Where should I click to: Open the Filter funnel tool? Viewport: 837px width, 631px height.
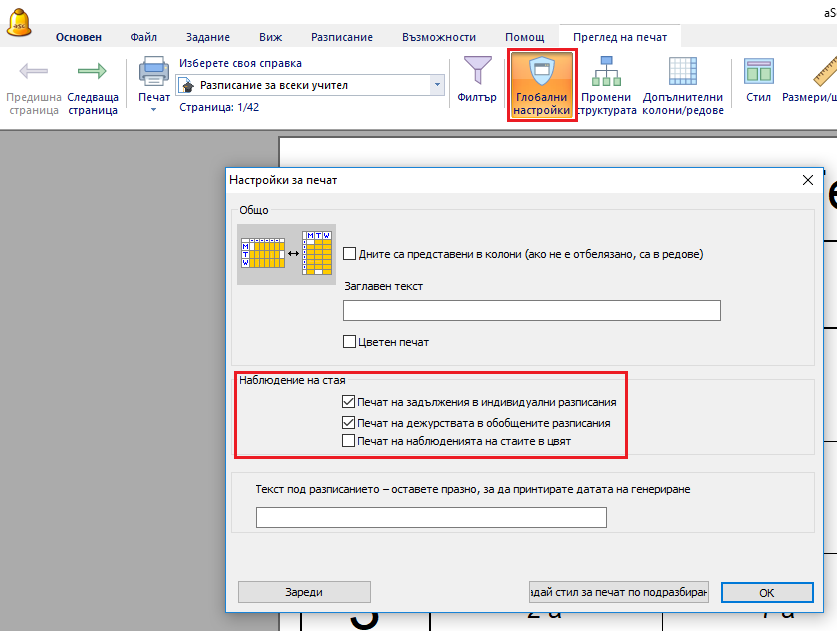tap(477, 72)
